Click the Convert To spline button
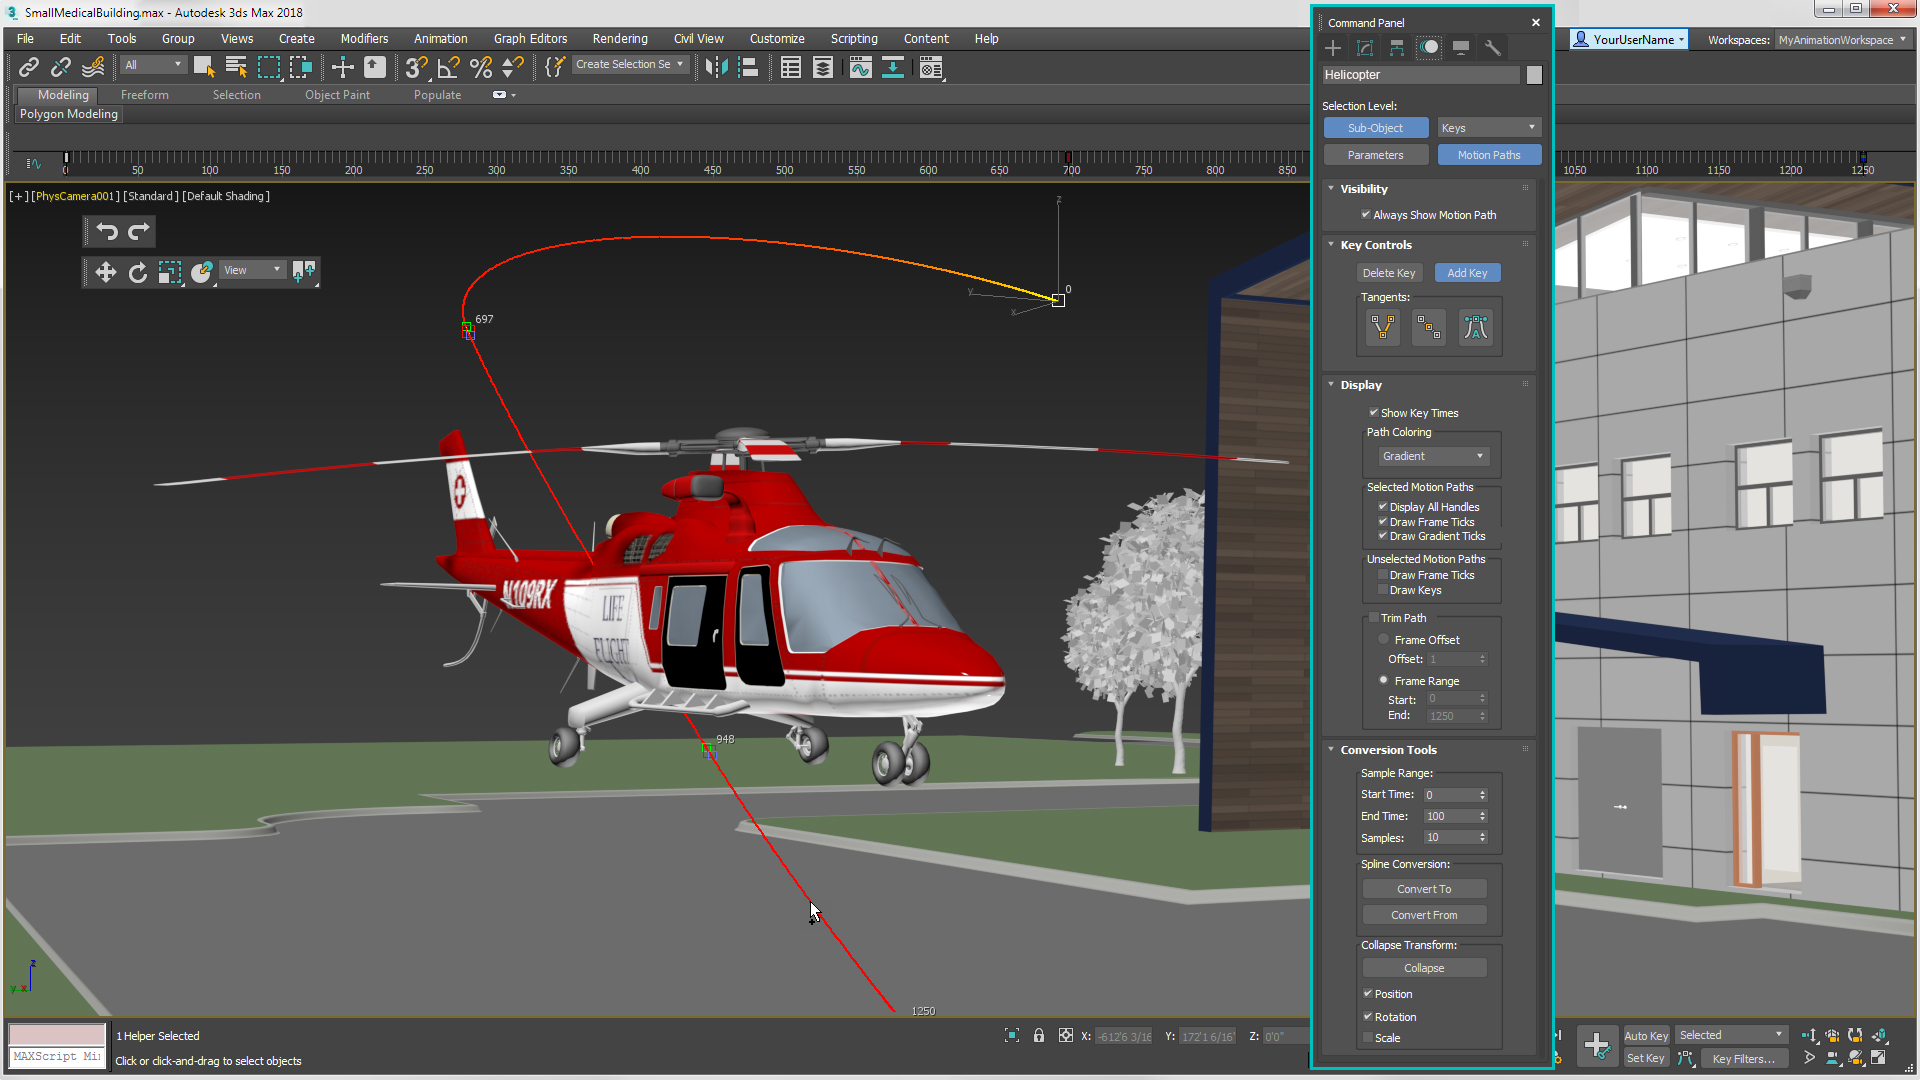Screen dimensions: 1920x1080 [x=1423, y=889]
